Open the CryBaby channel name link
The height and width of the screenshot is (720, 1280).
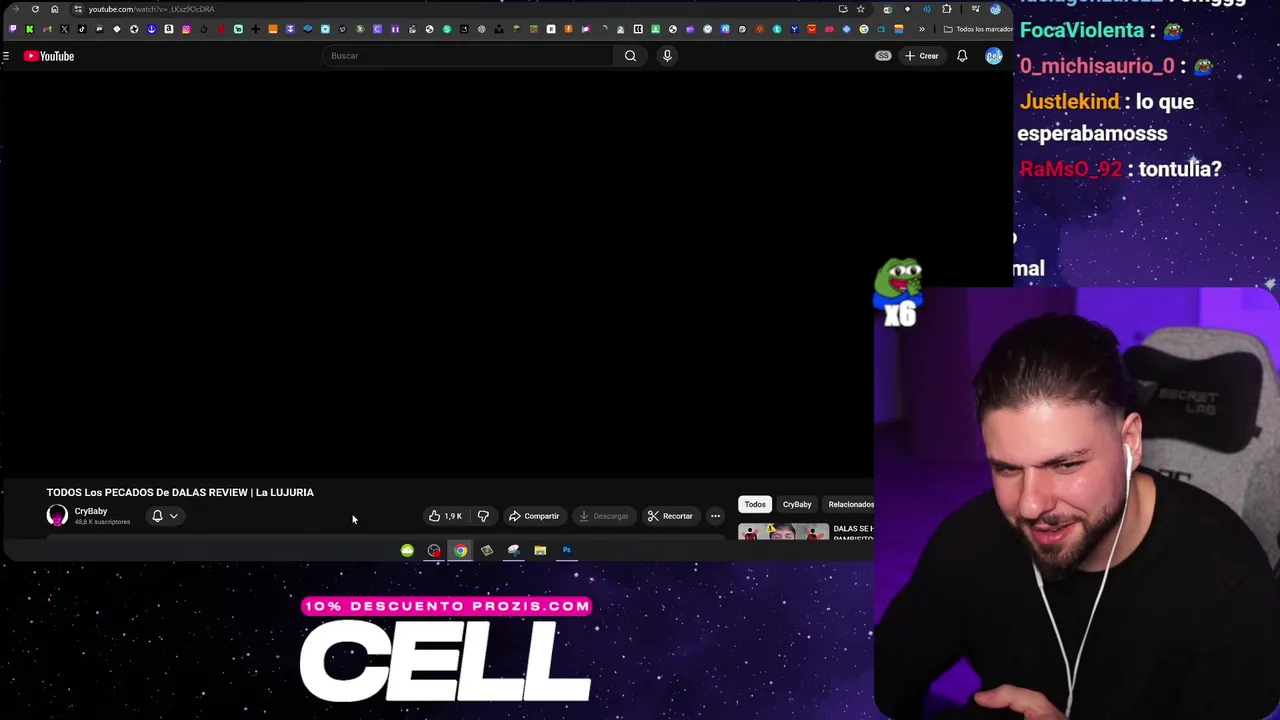[91, 511]
